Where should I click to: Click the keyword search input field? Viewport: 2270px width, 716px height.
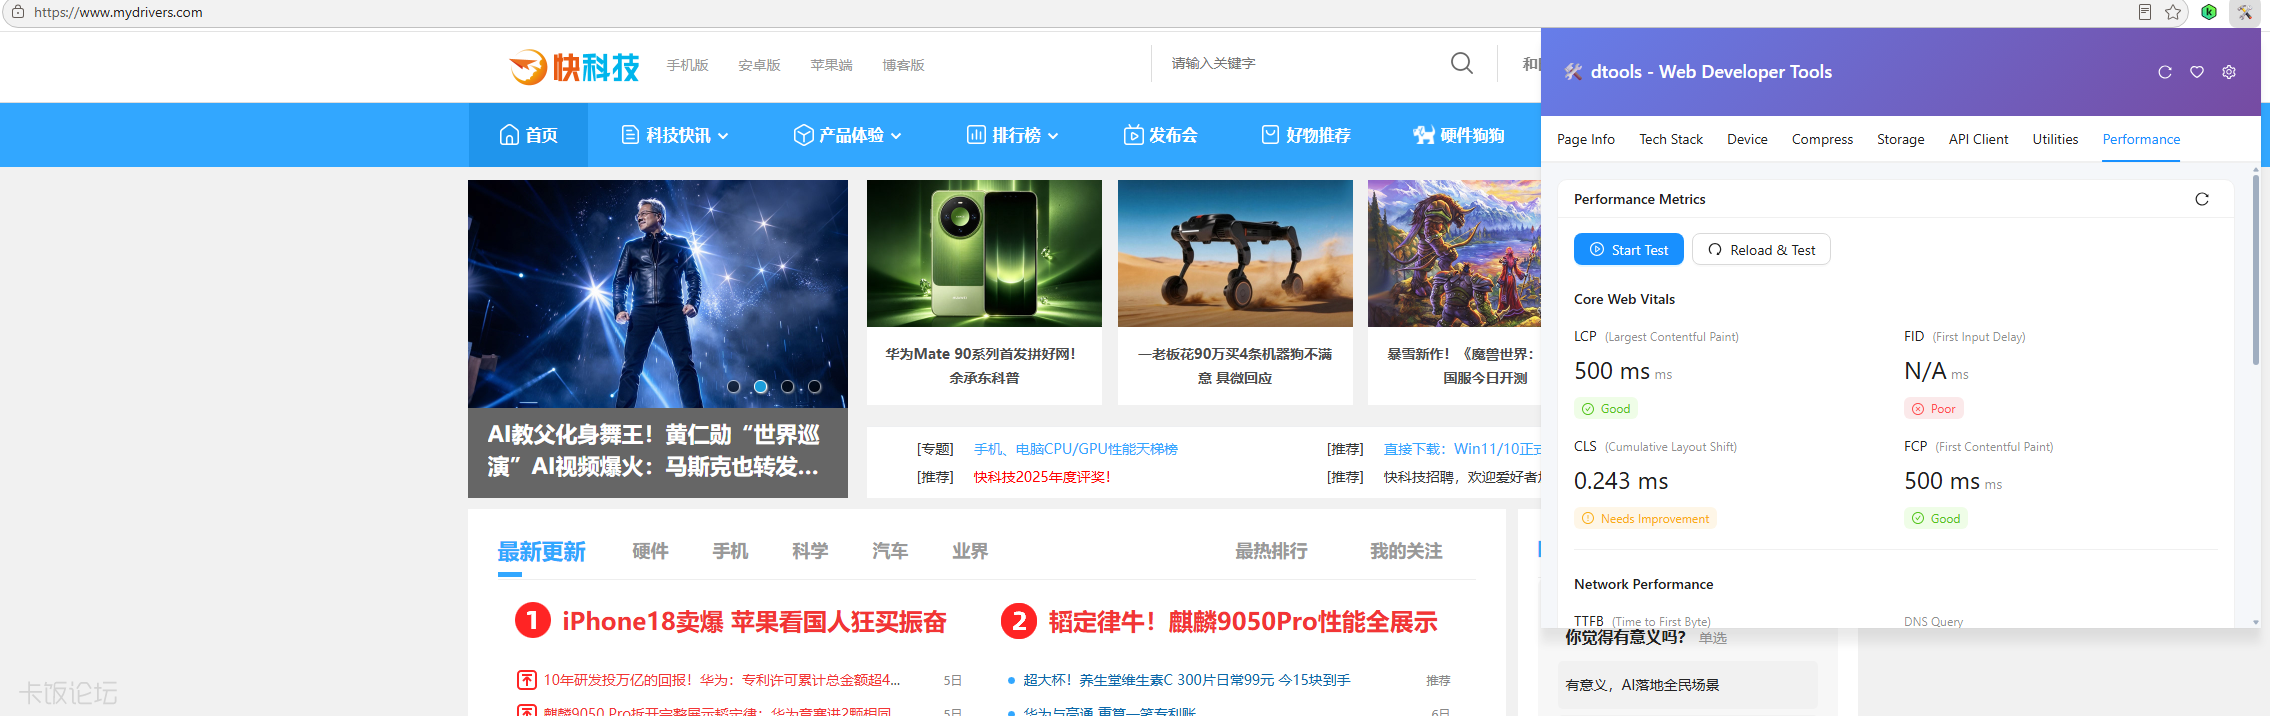pyautogui.click(x=1300, y=63)
